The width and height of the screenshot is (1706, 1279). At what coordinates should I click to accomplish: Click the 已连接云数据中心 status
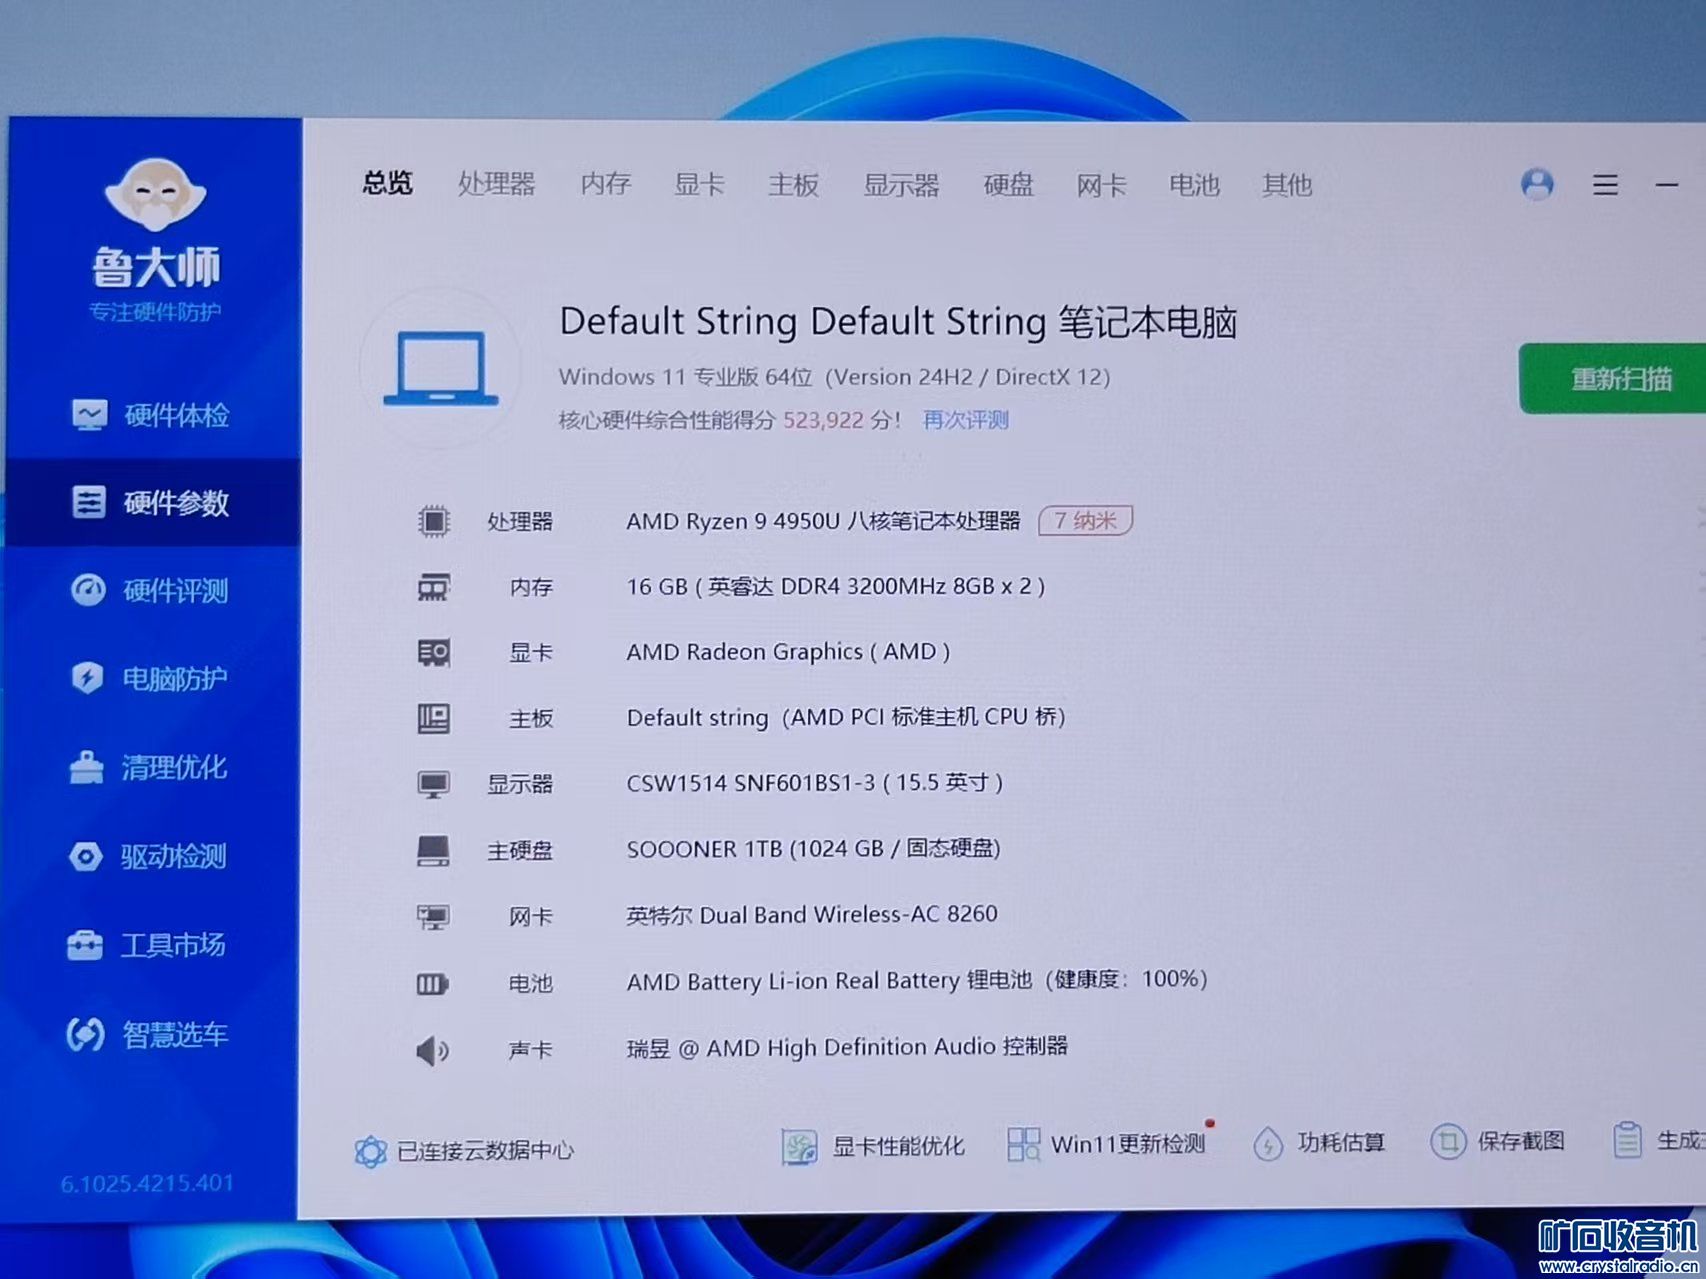pyautogui.click(x=465, y=1150)
